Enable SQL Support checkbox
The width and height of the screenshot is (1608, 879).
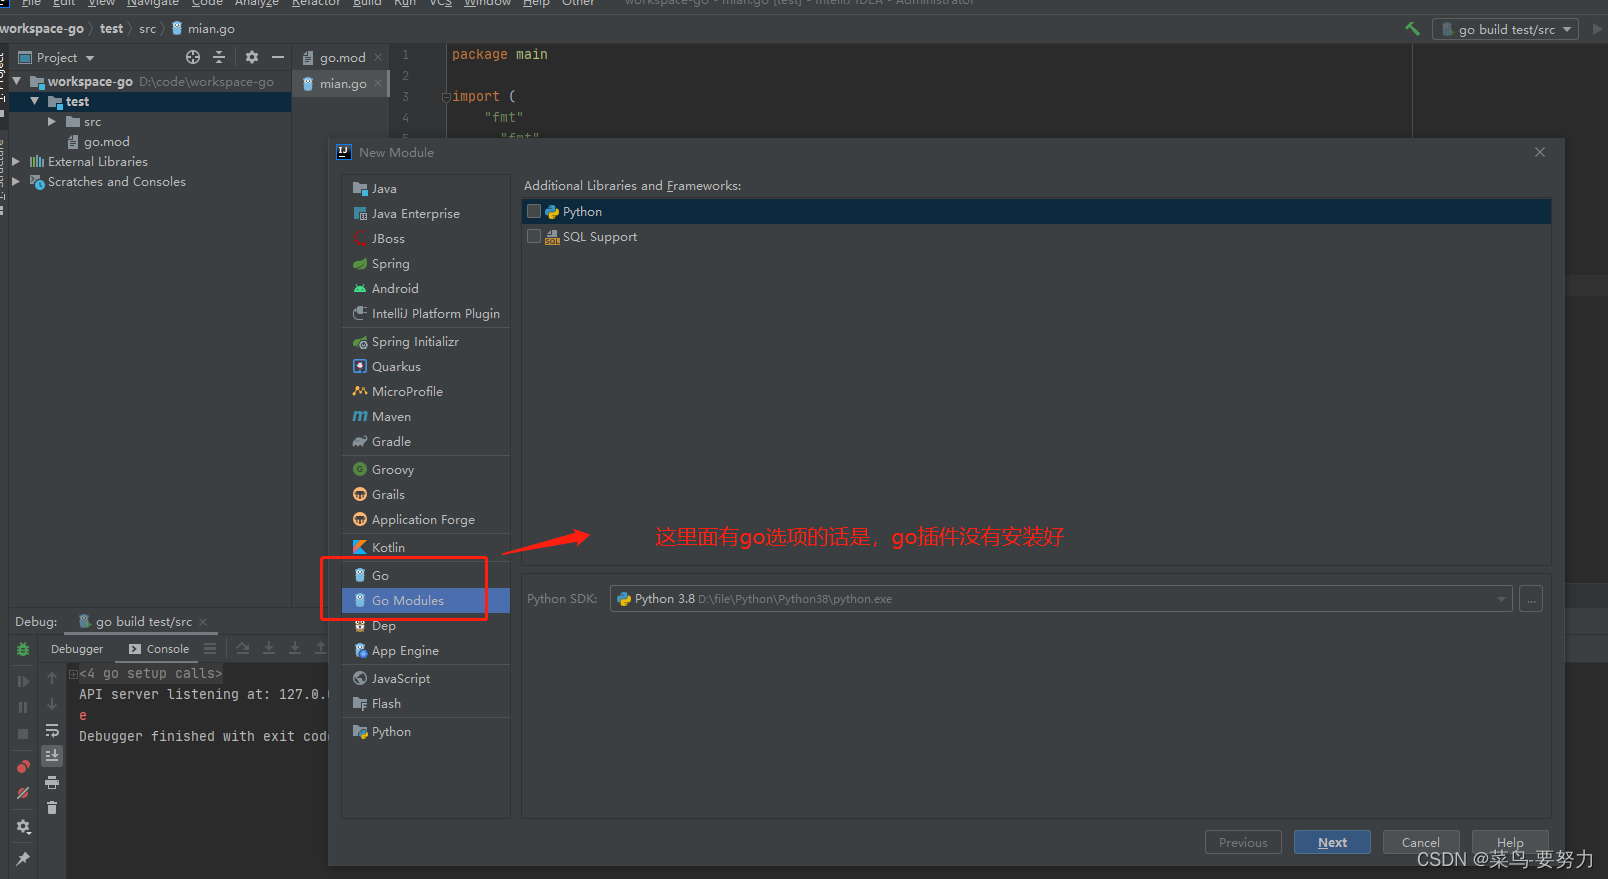coord(534,236)
